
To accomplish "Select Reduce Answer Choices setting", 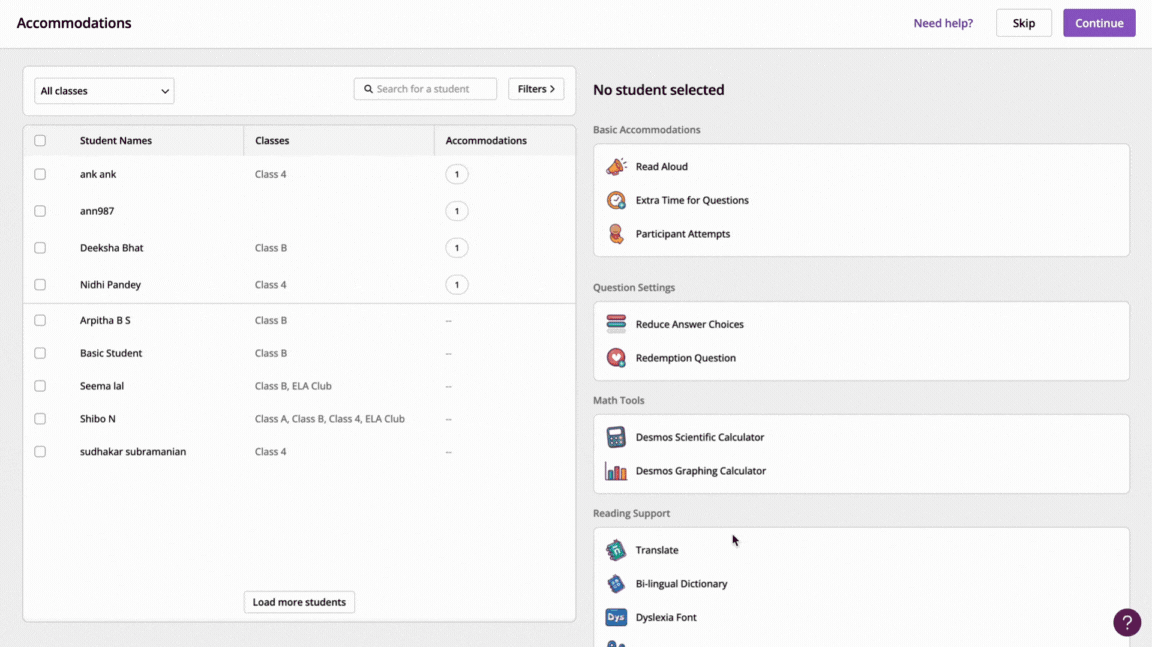I will [689, 324].
